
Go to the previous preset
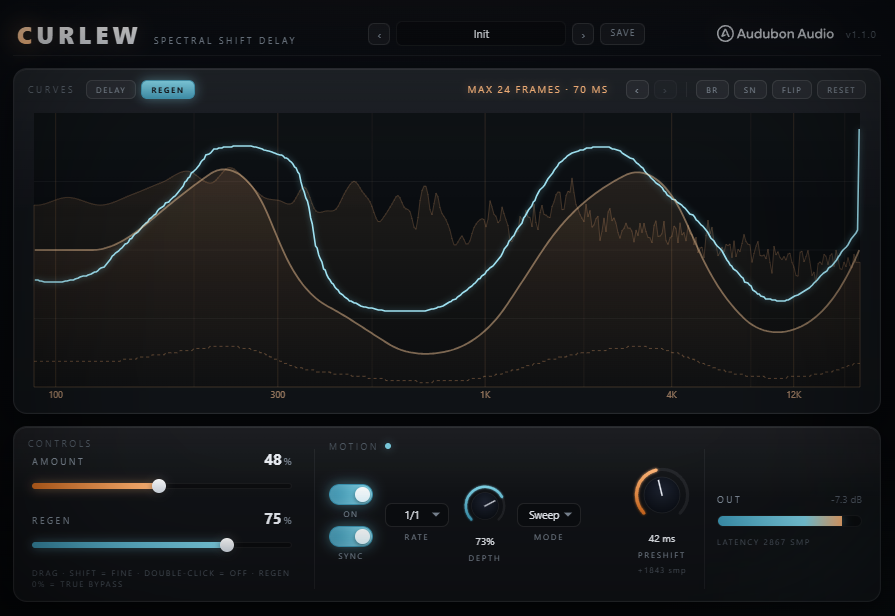point(379,34)
